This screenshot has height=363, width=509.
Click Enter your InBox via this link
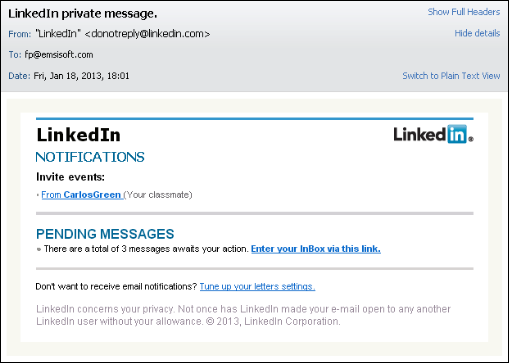click(x=316, y=249)
